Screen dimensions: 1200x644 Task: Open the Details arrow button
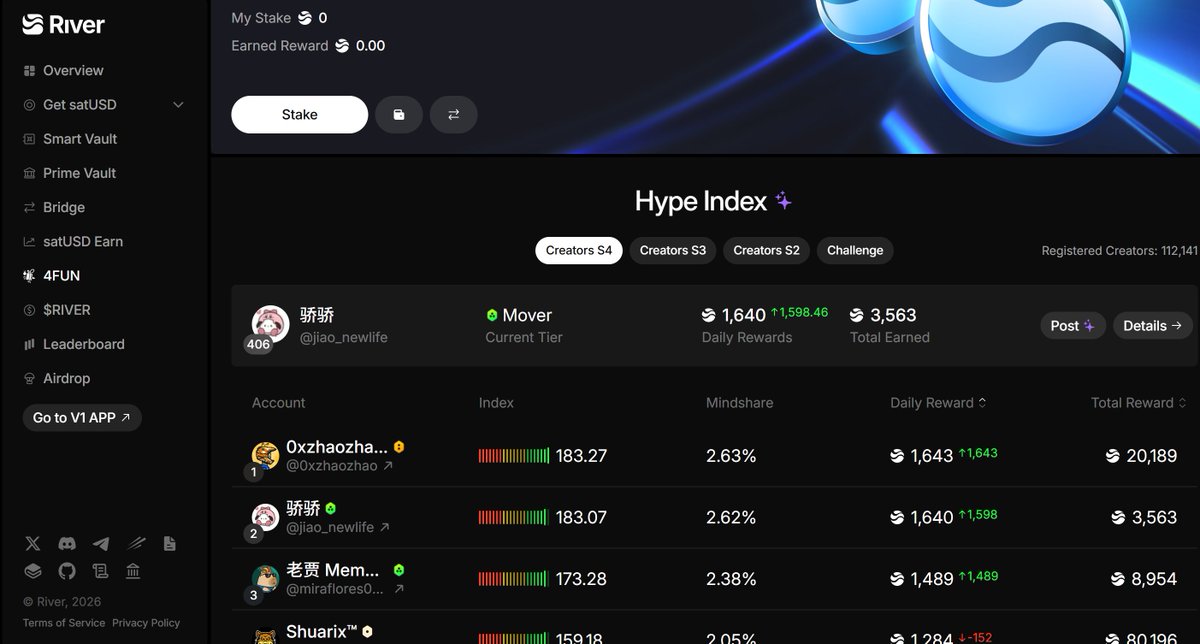tap(1152, 325)
